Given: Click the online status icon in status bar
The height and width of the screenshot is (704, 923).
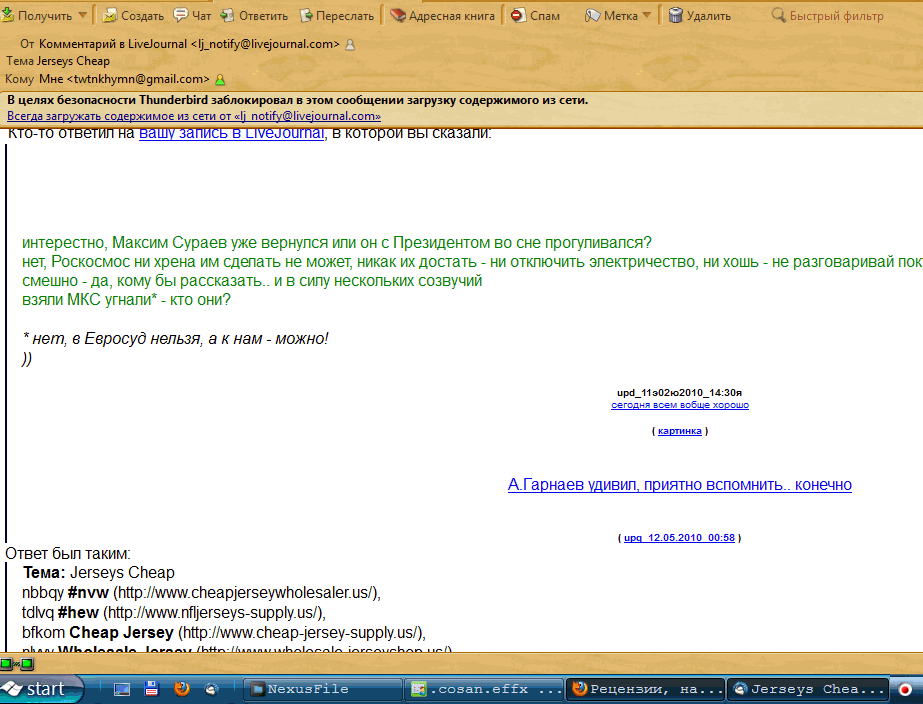Looking at the screenshot, I should click(x=17, y=663).
